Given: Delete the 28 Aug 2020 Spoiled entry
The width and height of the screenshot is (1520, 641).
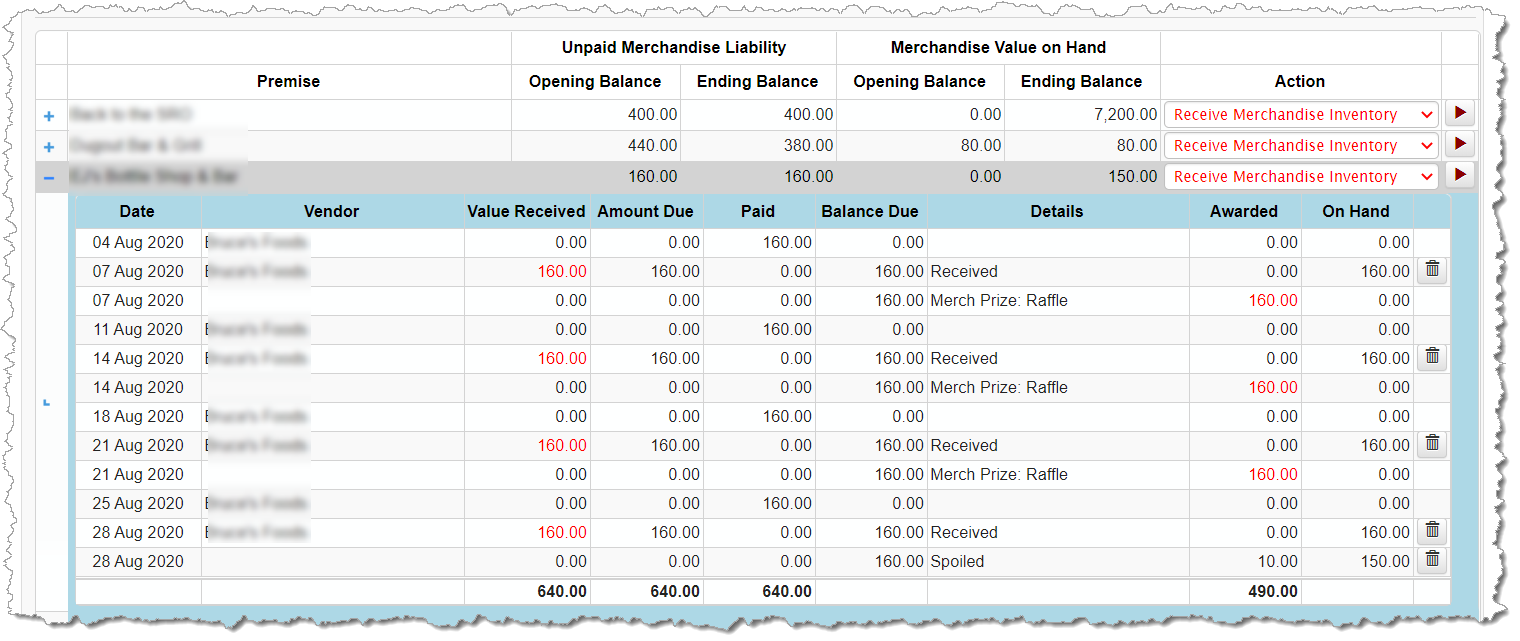Looking at the screenshot, I should pyautogui.click(x=1432, y=560).
